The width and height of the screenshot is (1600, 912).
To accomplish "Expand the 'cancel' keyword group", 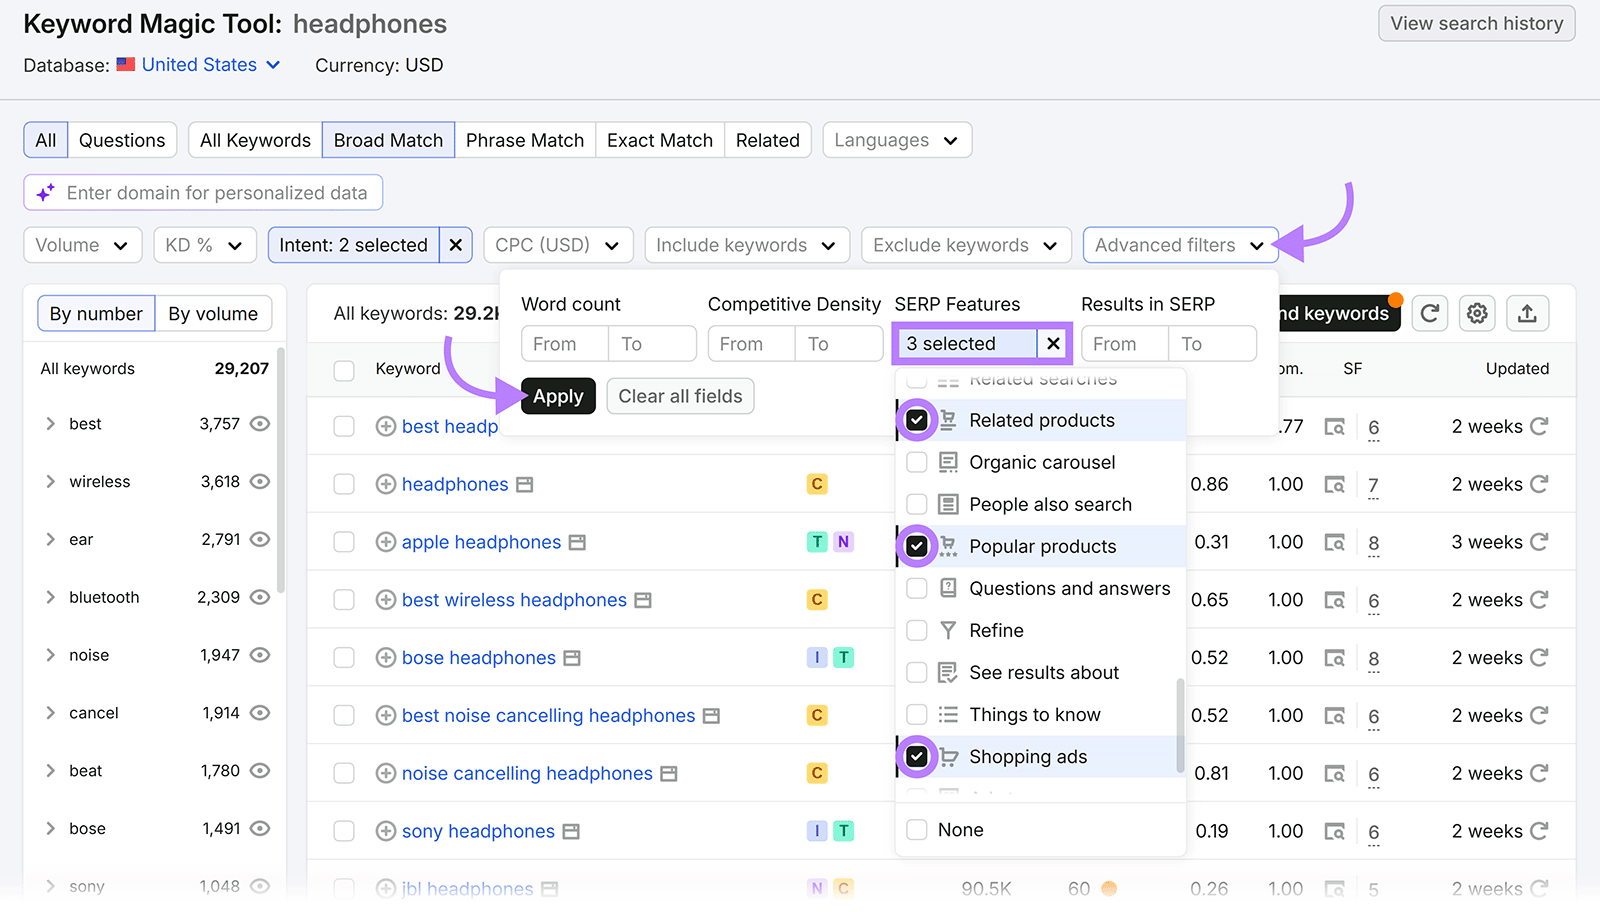I will (50, 713).
